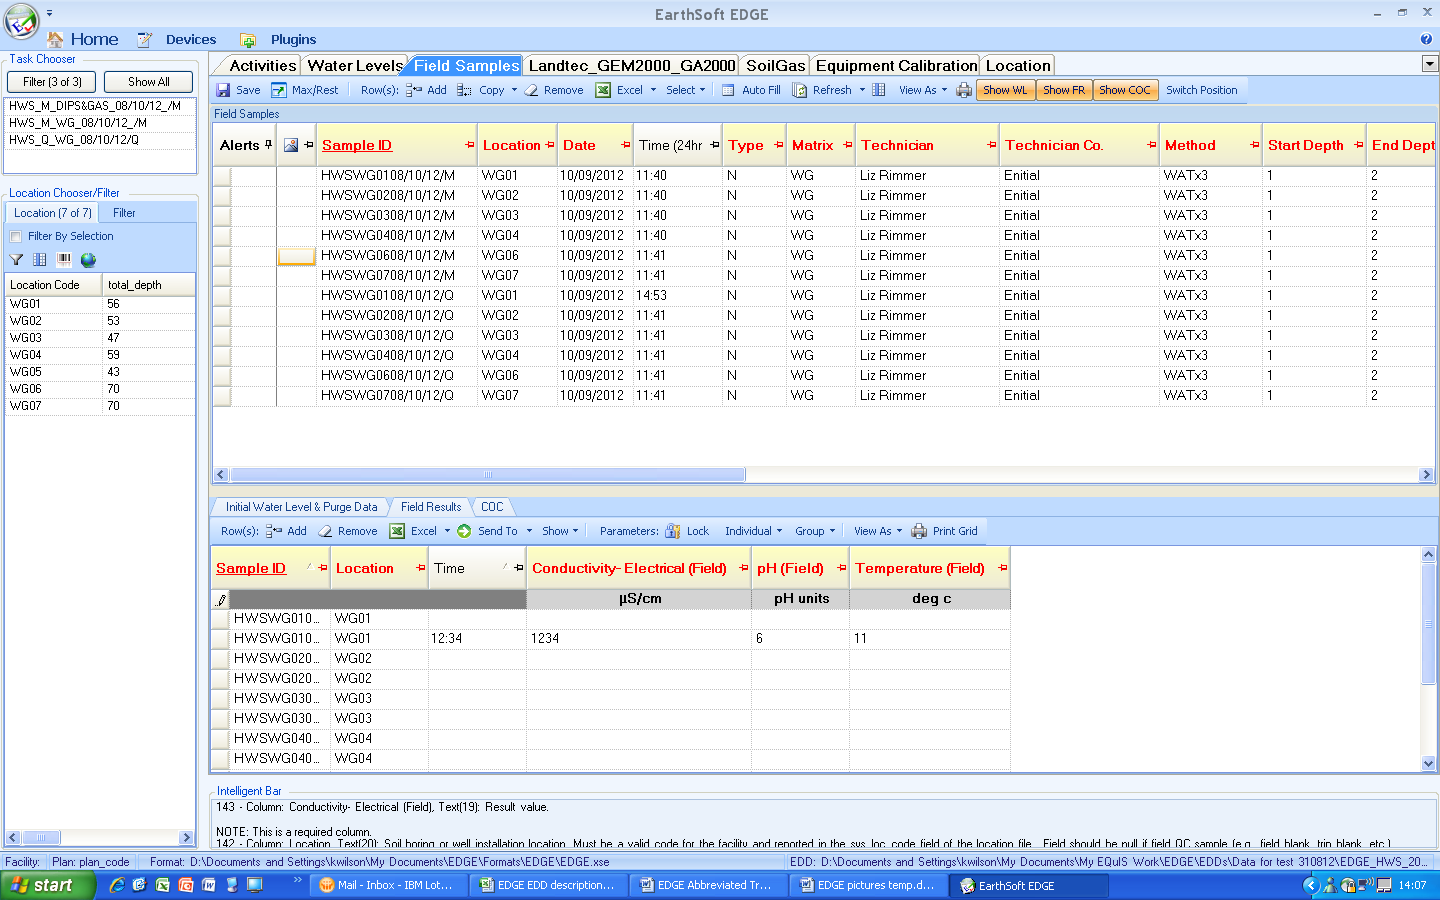Open the Initial Water Level & Purge Data tab

301,507
